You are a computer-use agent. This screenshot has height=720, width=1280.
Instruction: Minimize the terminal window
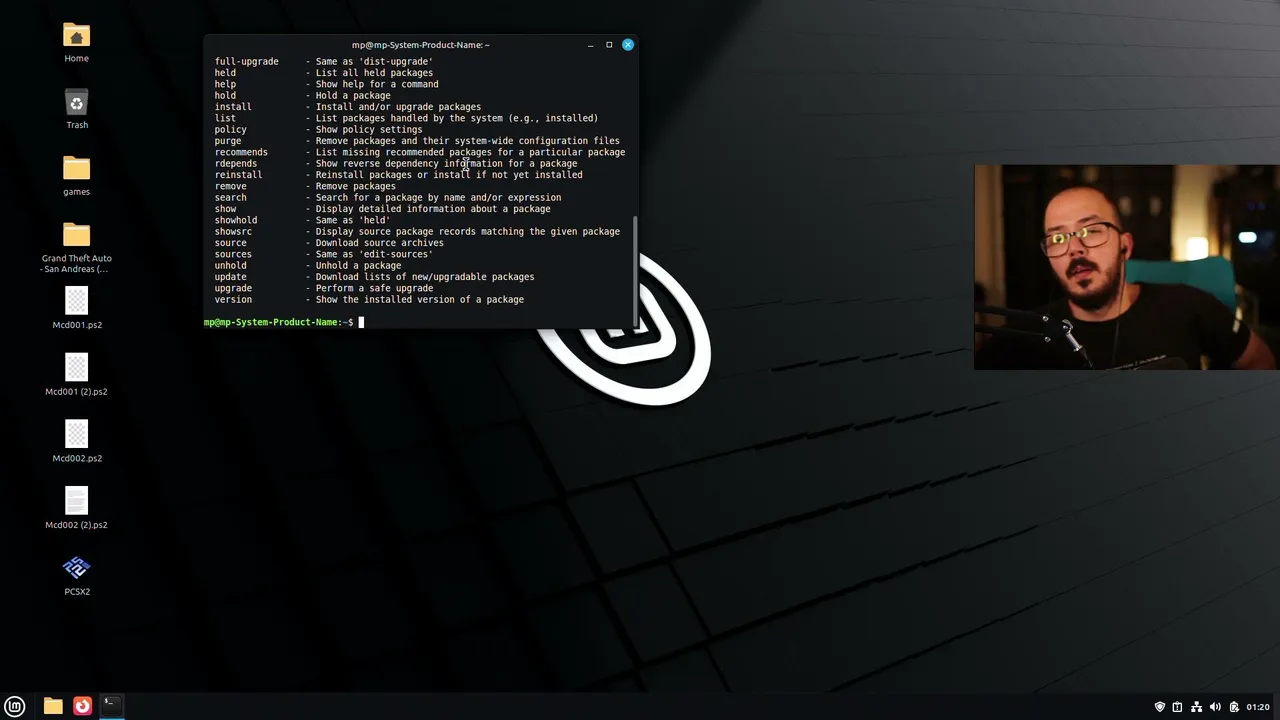(591, 45)
